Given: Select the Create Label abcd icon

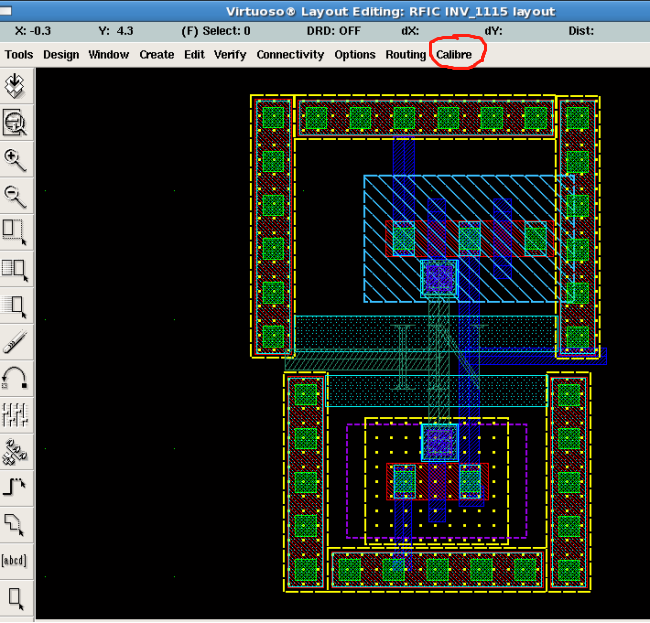Looking at the screenshot, I should click(x=15, y=561).
